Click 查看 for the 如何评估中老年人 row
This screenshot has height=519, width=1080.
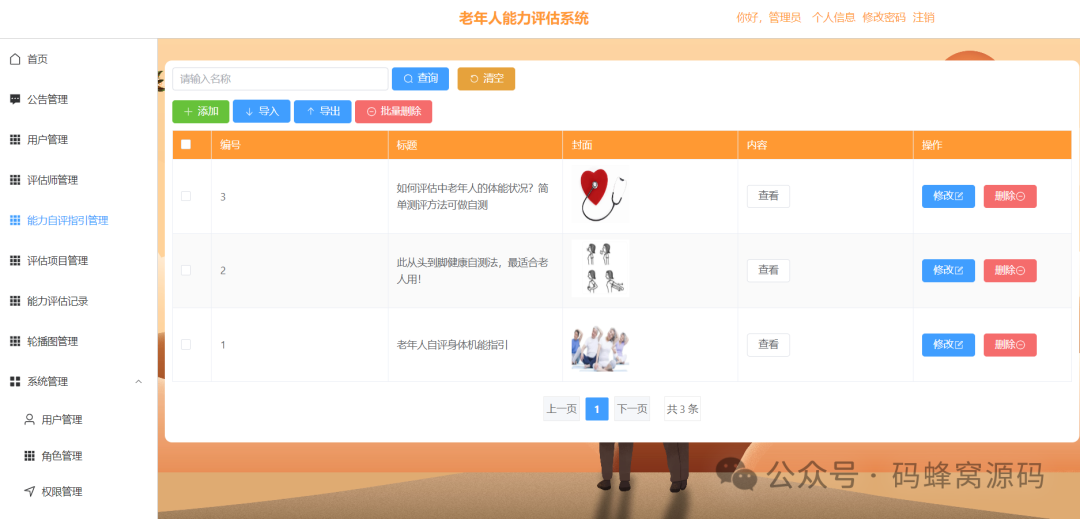768,196
